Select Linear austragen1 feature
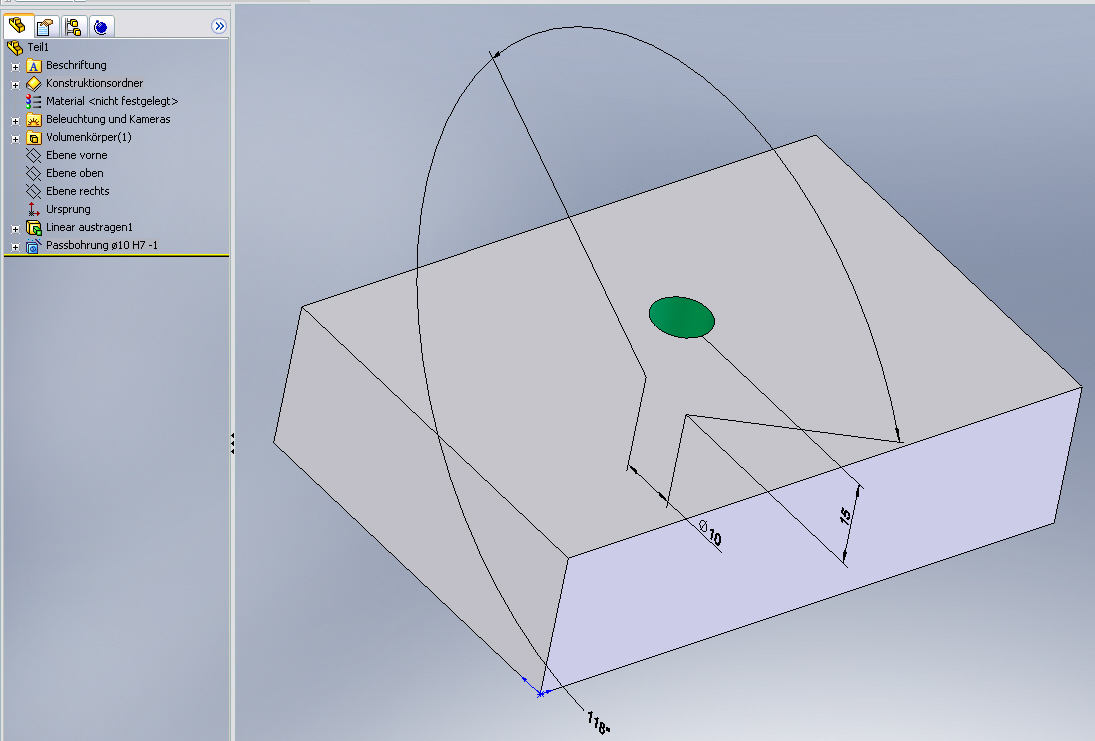 [x=89, y=227]
